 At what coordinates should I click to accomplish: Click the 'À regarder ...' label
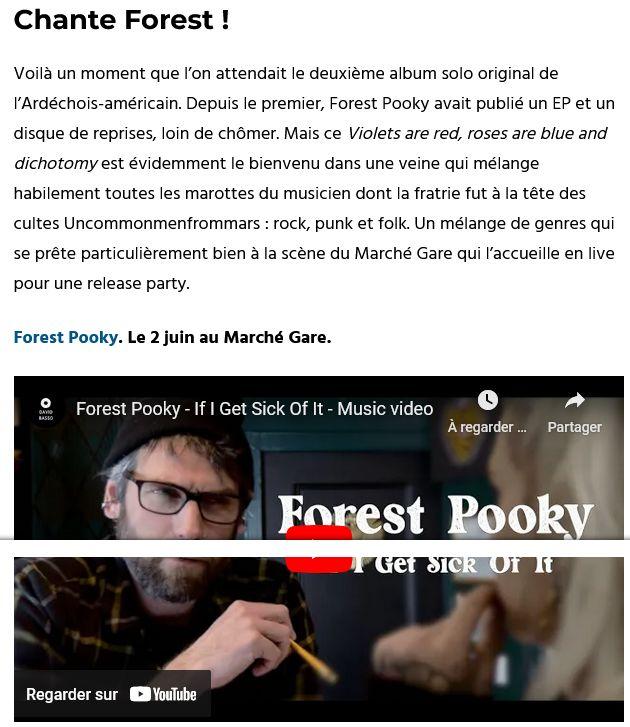[x=487, y=427]
